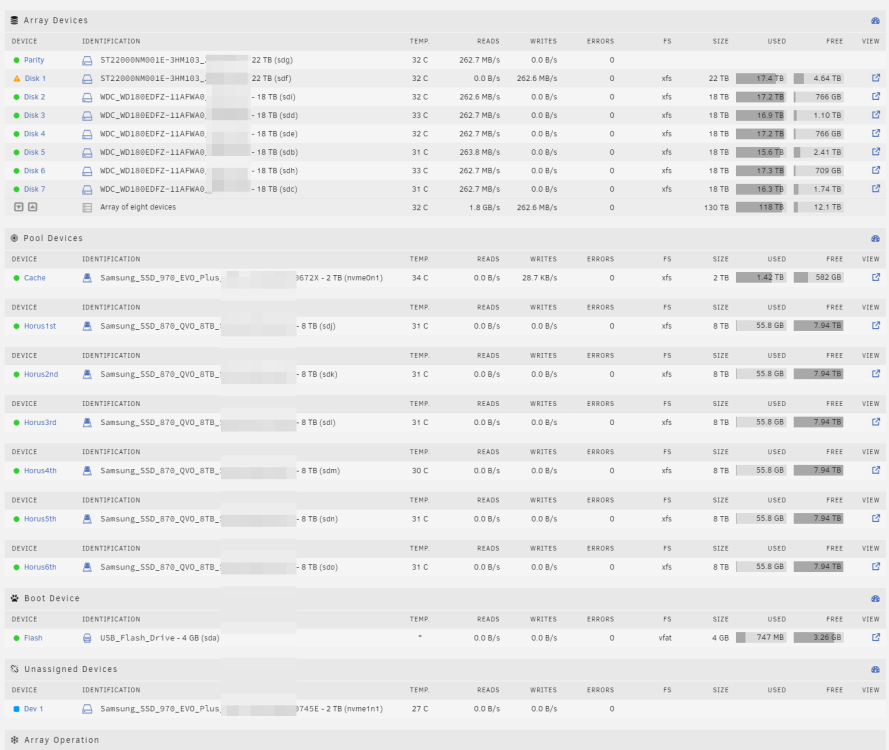Browse Disk 4 via its view icon
Image resolution: width=889 pixels, height=750 pixels.
click(x=876, y=133)
